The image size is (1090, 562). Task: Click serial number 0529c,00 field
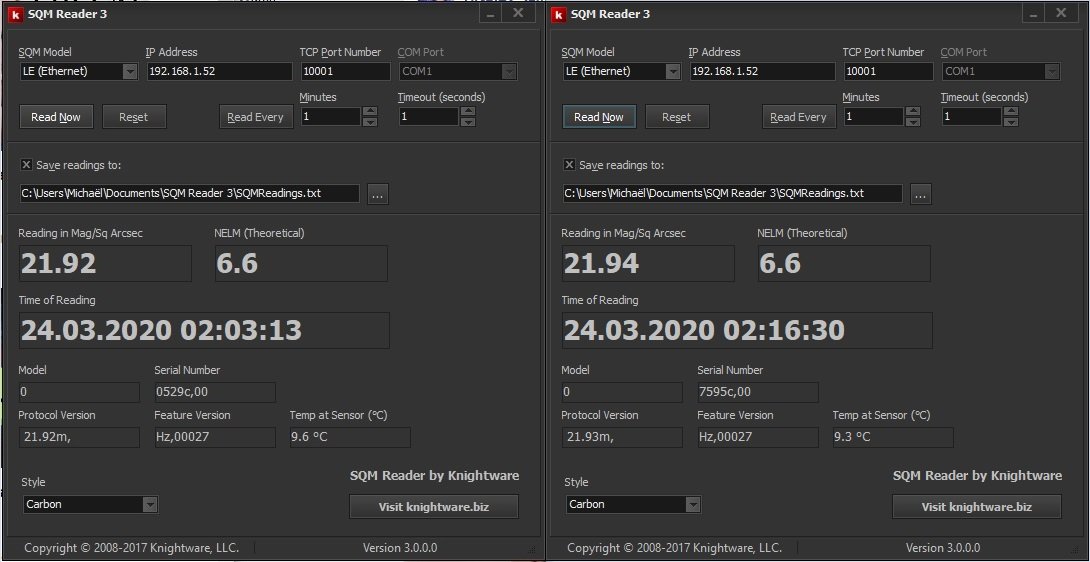point(215,392)
